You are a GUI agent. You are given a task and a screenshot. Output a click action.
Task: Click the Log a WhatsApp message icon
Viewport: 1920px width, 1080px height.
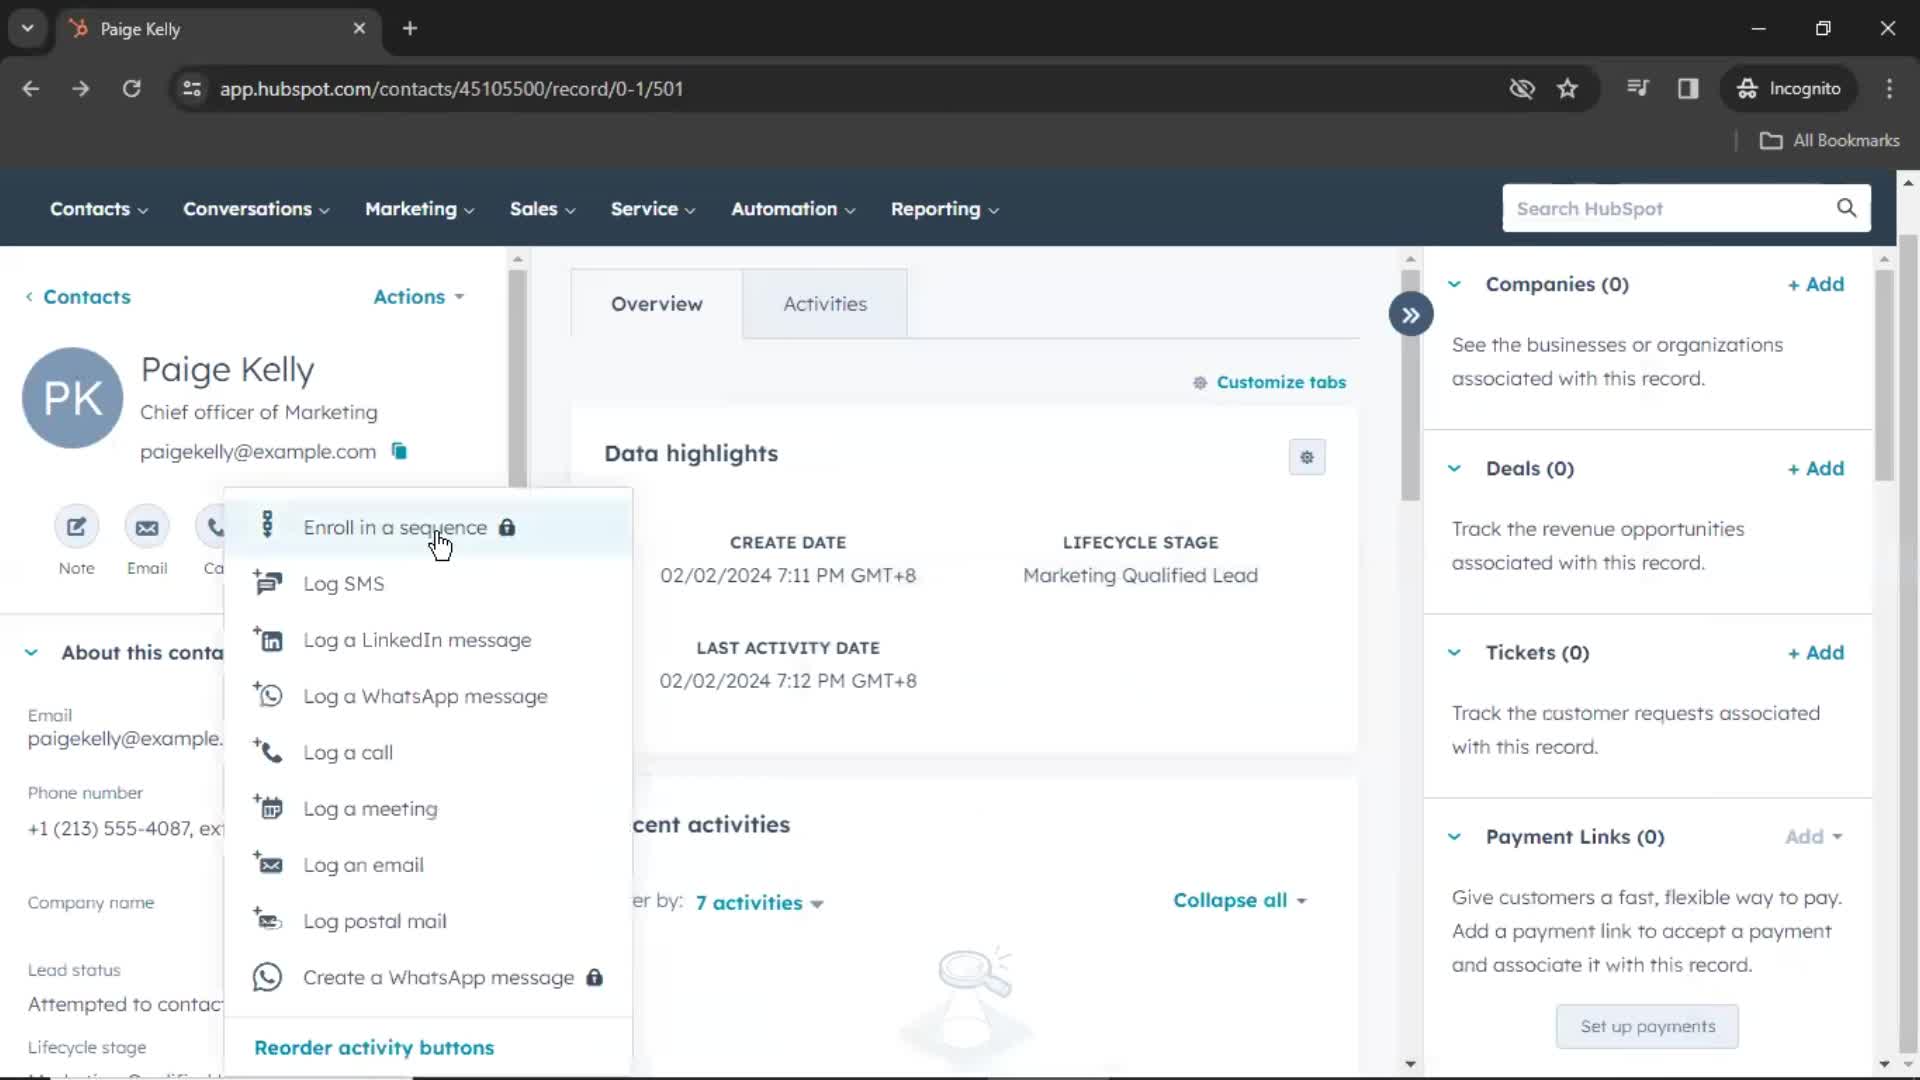(x=267, y=695)
